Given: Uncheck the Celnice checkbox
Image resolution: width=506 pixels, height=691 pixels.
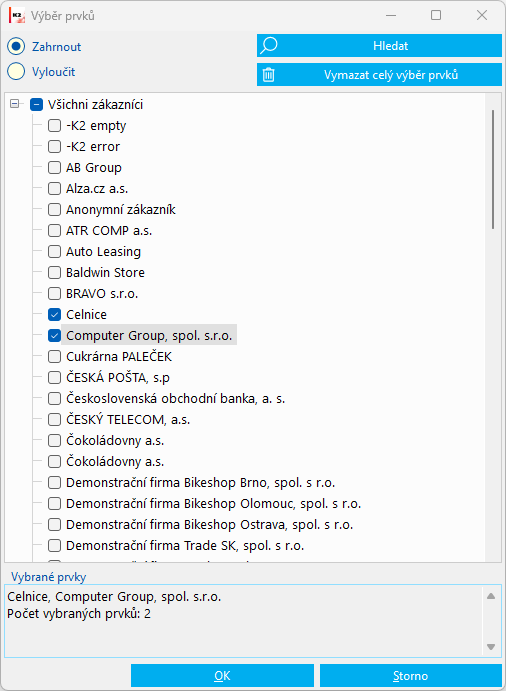Looking at the screenshot, I should pyautogui.click(x=54, y=315).
